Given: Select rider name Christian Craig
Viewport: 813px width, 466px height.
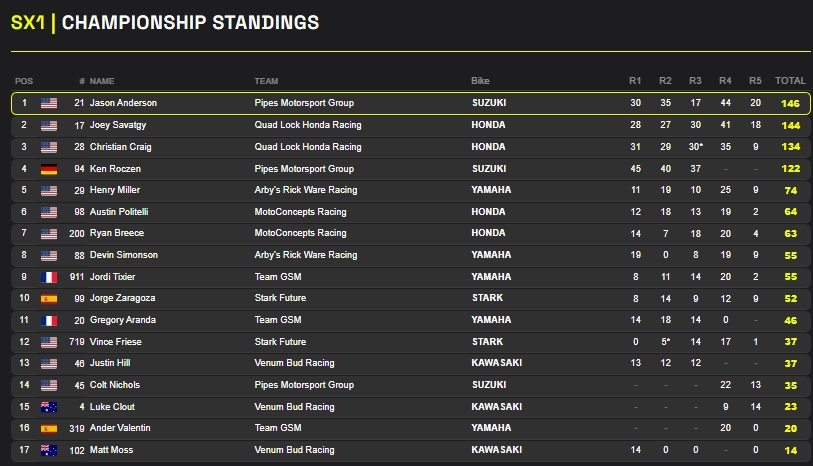Looking at the screenshot, I should pos(121,147).
